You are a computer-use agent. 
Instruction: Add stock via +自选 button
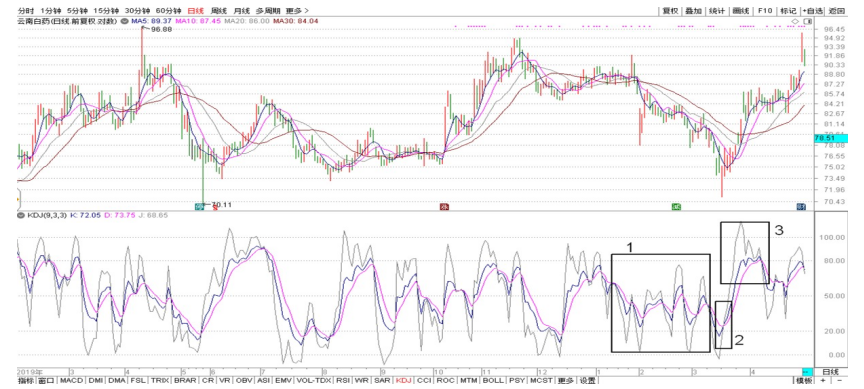(812, 10)
